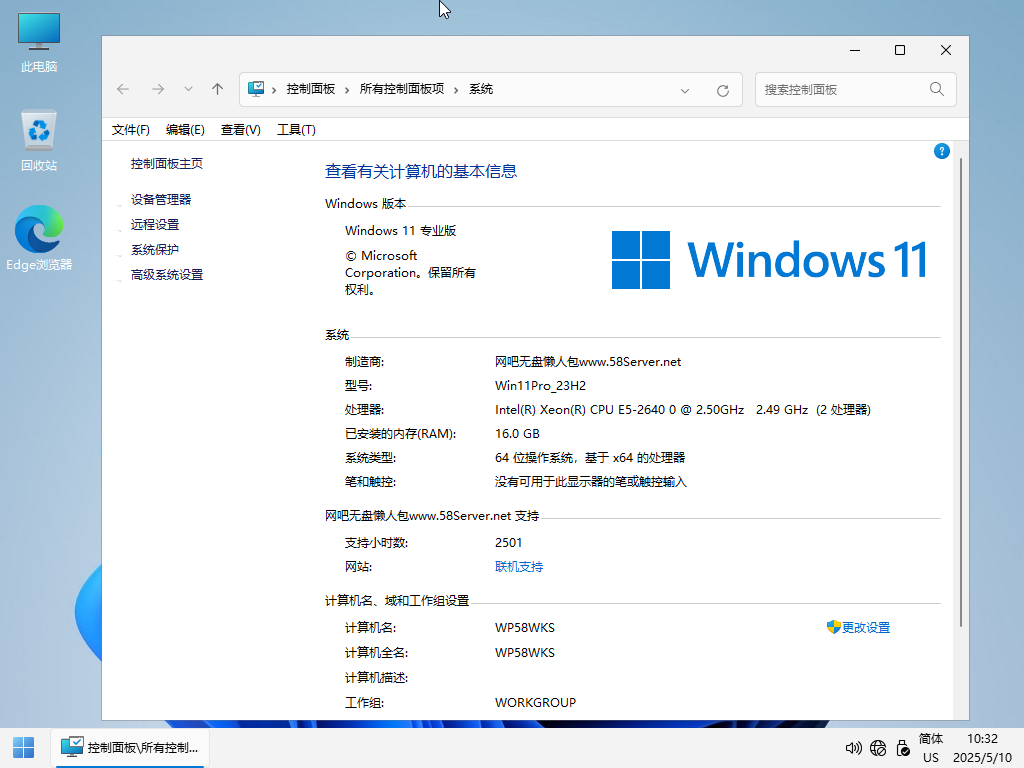Open help via blue question icon
1024x768 pixels.
(x=941, y=151)
